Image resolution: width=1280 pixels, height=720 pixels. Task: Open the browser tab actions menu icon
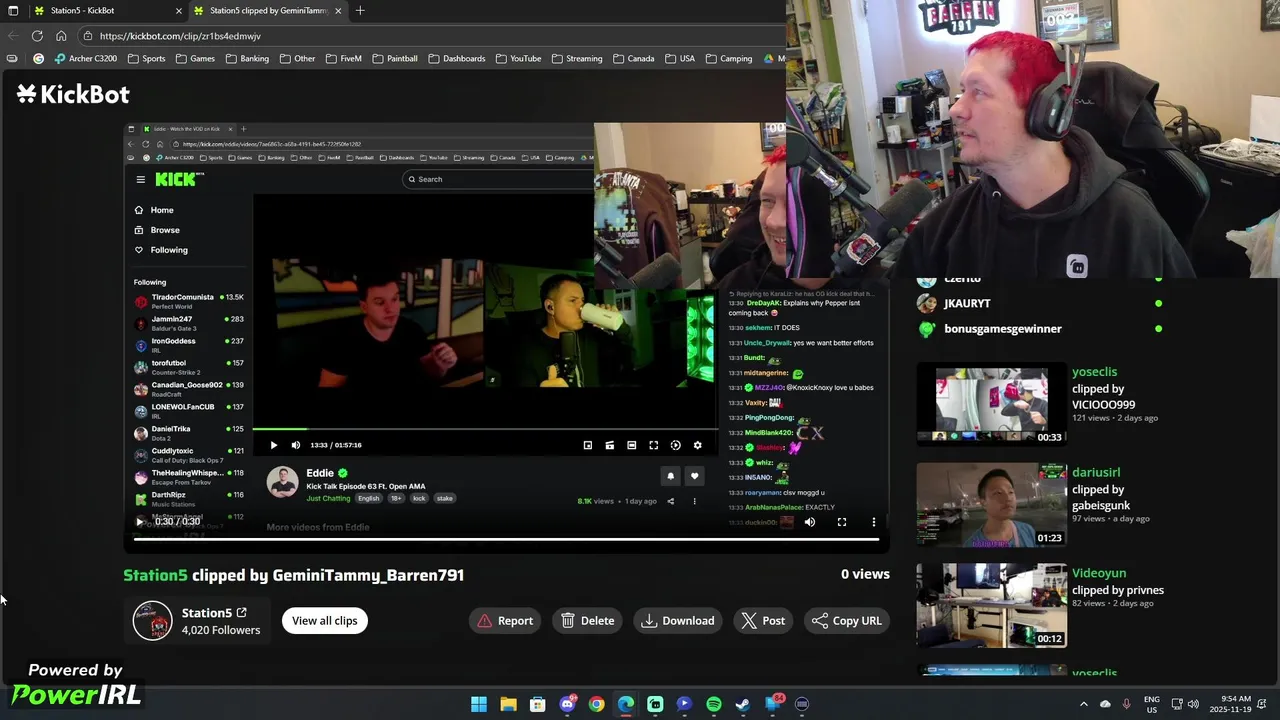click(13, 10)
